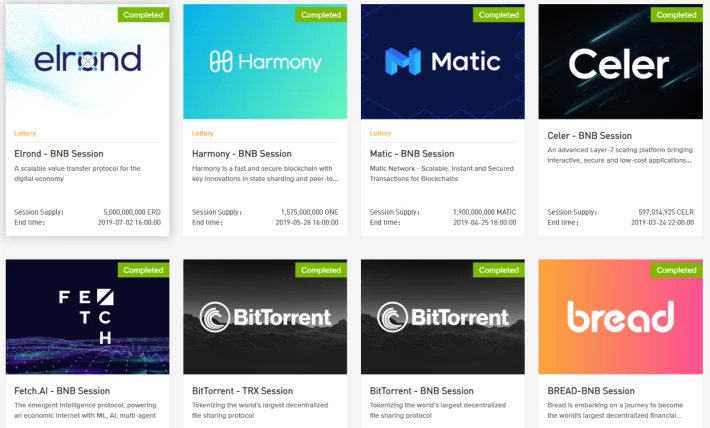This screenshot has width=710, height=428.
Task: Click Lottery label on Elrond card
Action: click(x=25, y=133)
